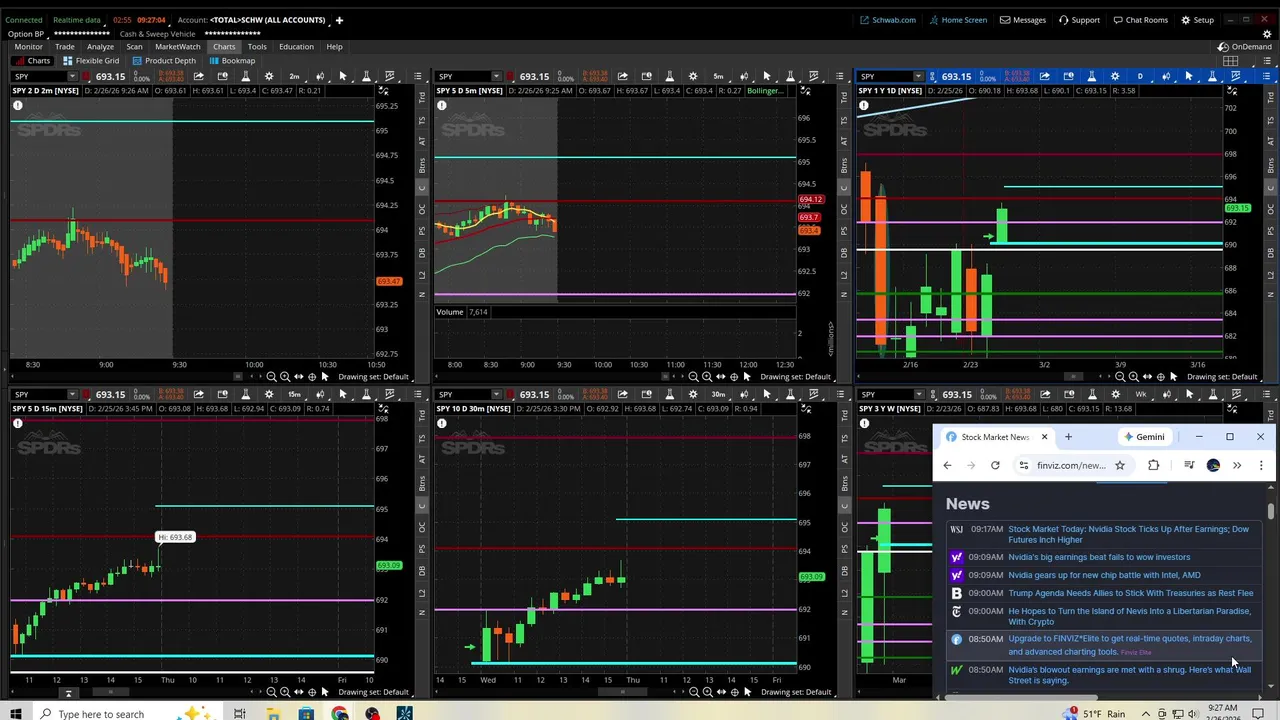Open the chart grid layout icon

click(1231, 61)
